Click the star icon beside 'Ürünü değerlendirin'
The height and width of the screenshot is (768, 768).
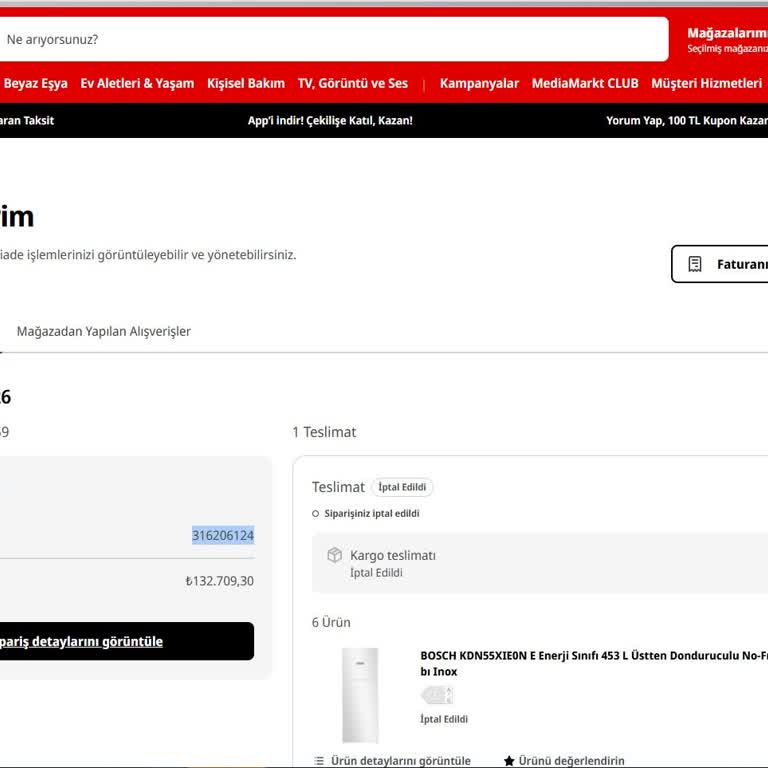(509, 760)
